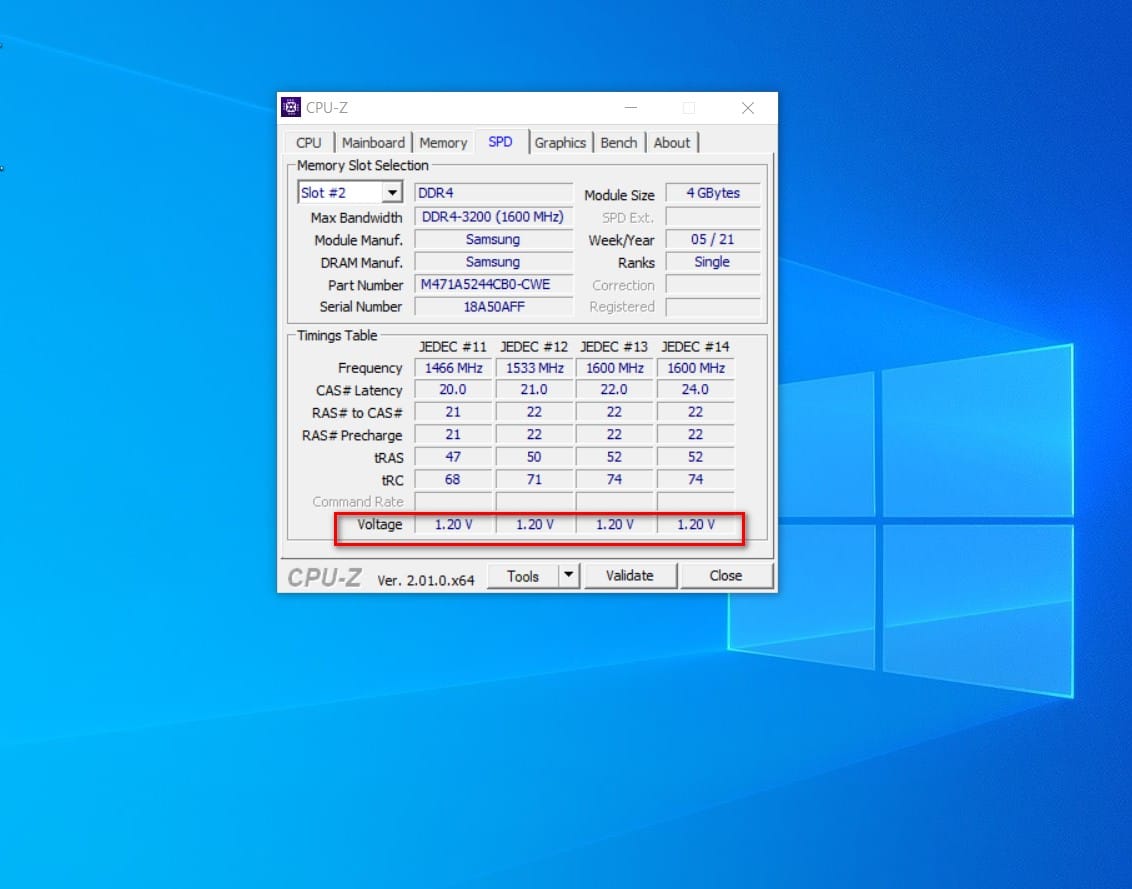Viewport: 1132px width, 889px height.
Task: Click the CAS# Latency value 24.0
Action: pos(695,390)
